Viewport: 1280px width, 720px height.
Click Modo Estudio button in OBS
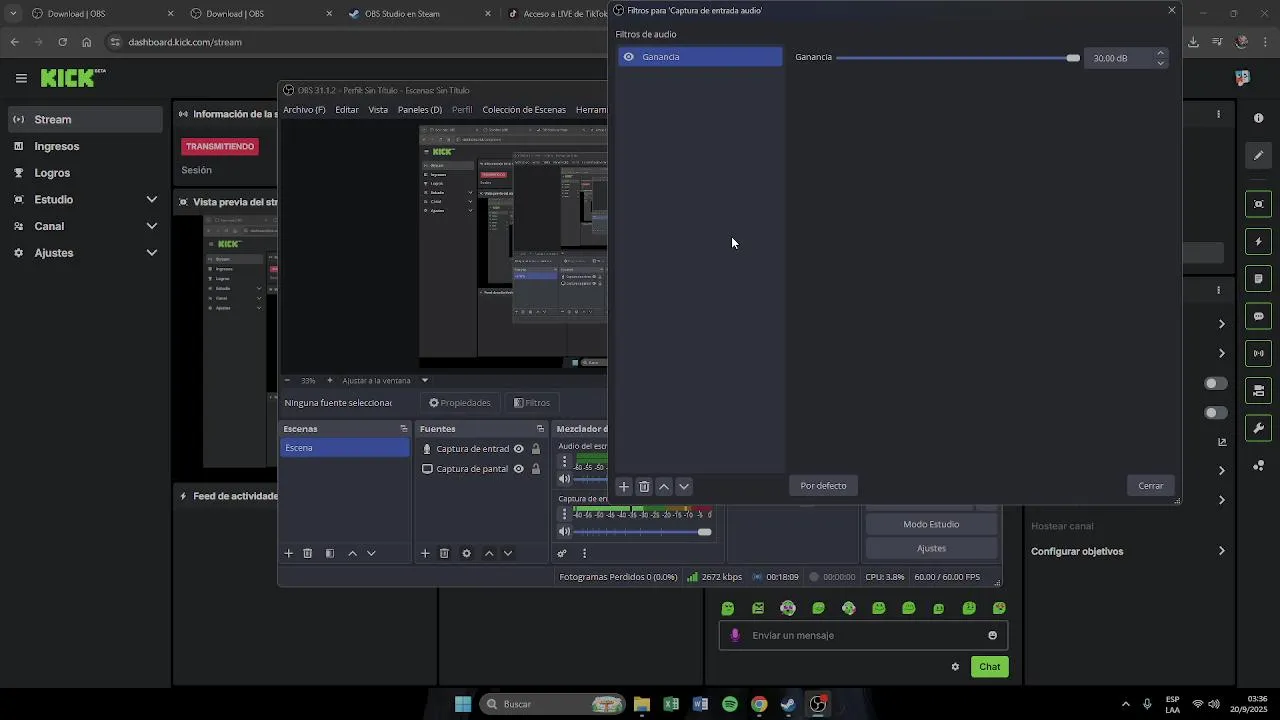931,524
